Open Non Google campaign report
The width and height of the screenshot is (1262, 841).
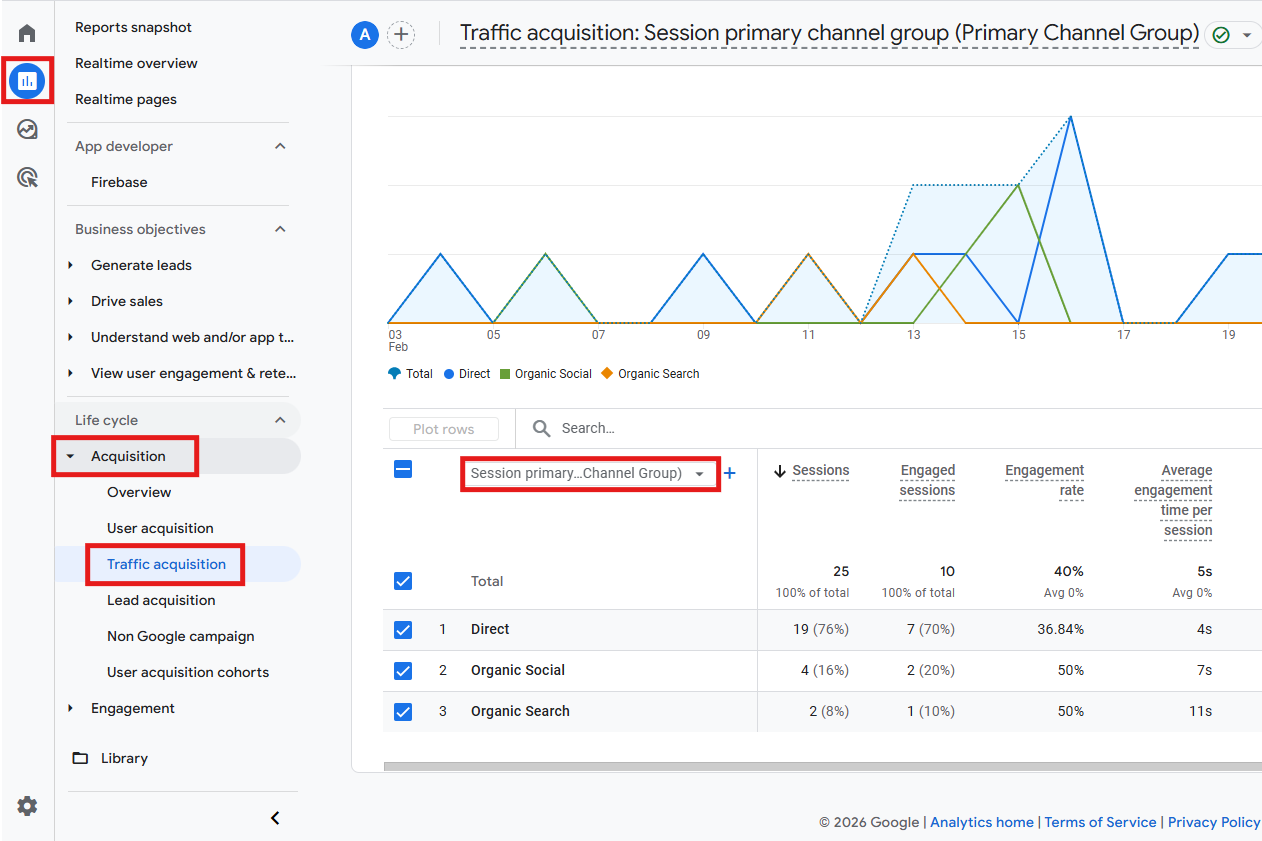[x=181, y=636]
